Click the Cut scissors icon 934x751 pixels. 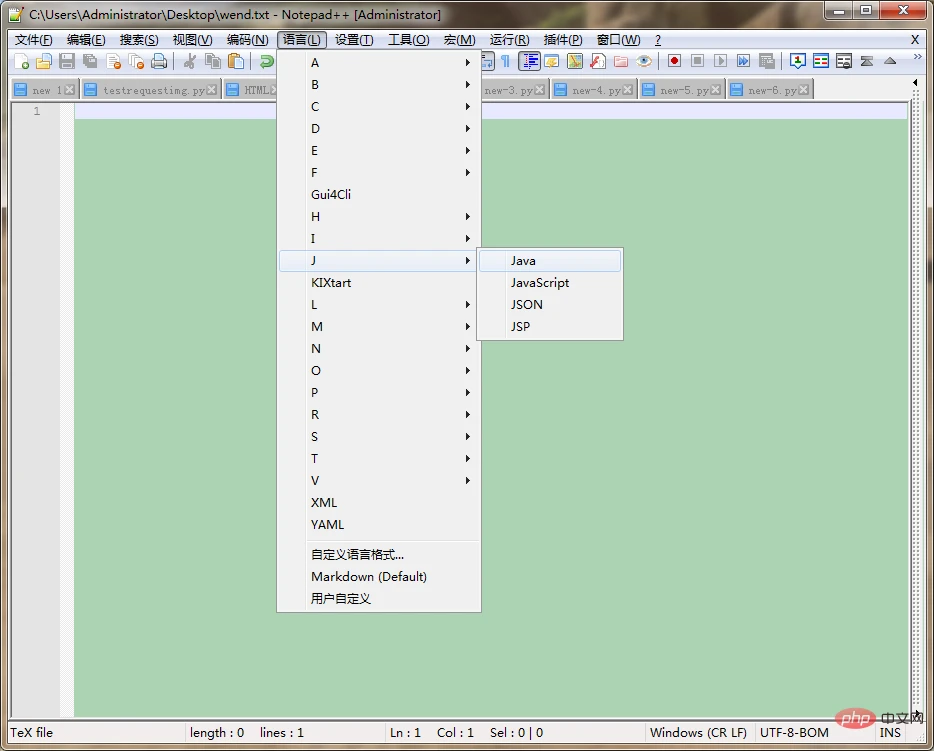[189, 62]
